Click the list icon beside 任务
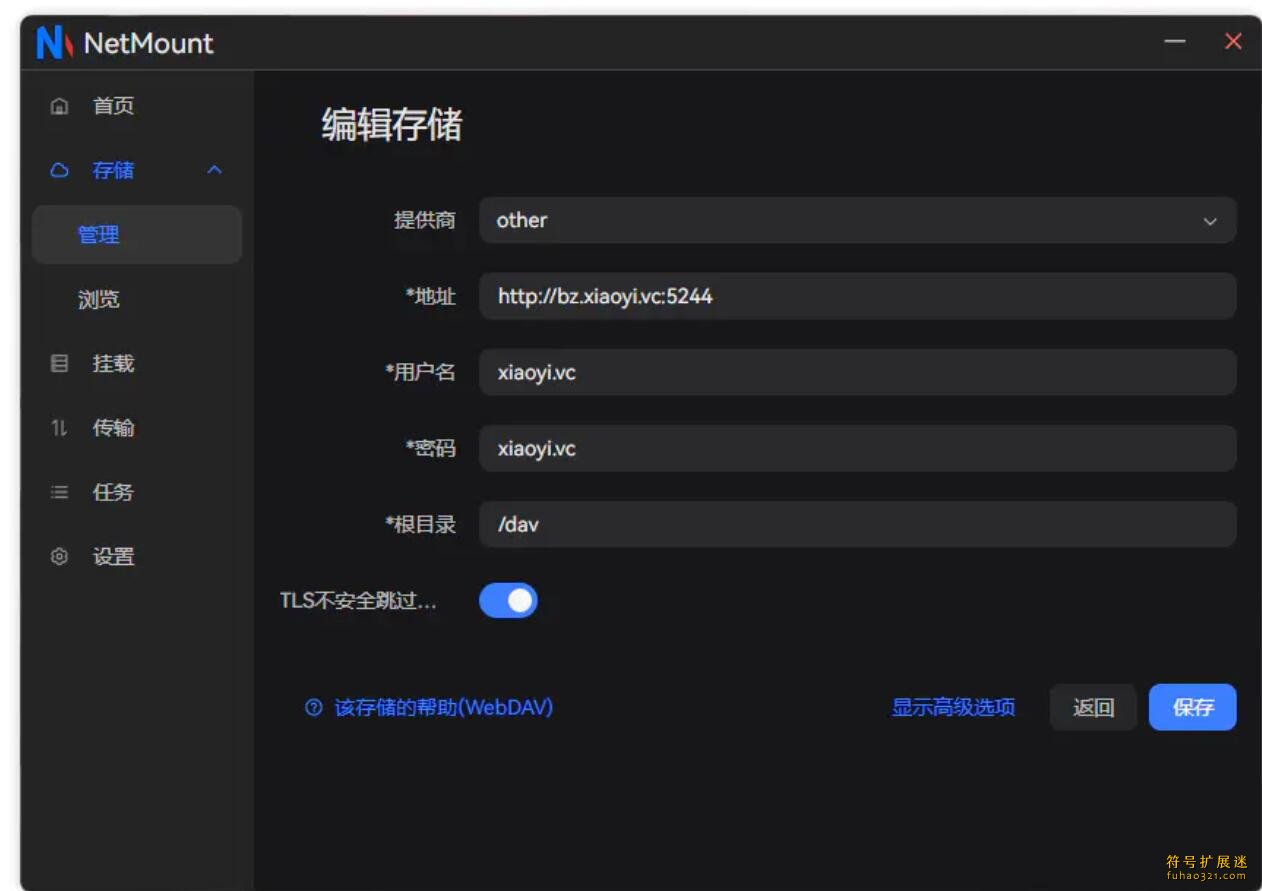Screen dimensions: 1262x891 coord(60,492)
